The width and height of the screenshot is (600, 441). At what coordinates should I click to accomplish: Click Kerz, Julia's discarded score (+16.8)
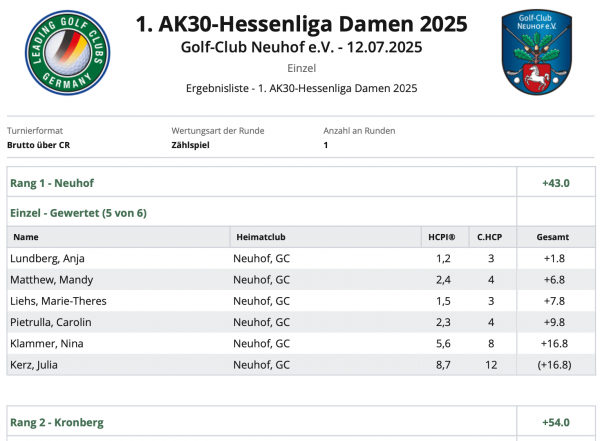[x=554, y=365]
